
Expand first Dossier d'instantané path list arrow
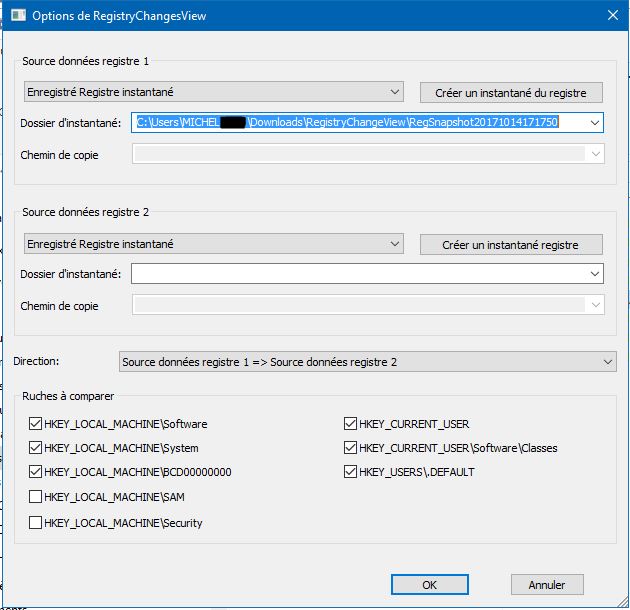[x=595, y=122]
